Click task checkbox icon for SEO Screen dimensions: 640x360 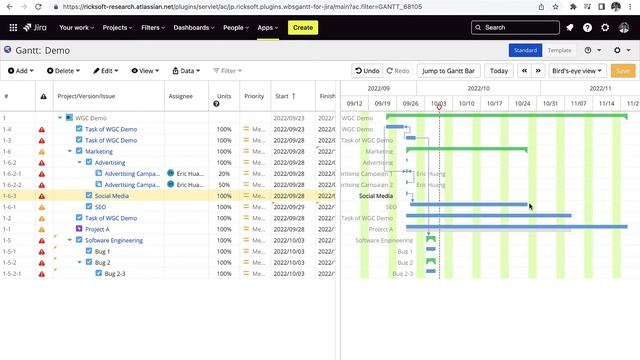(x=89, y=206)
